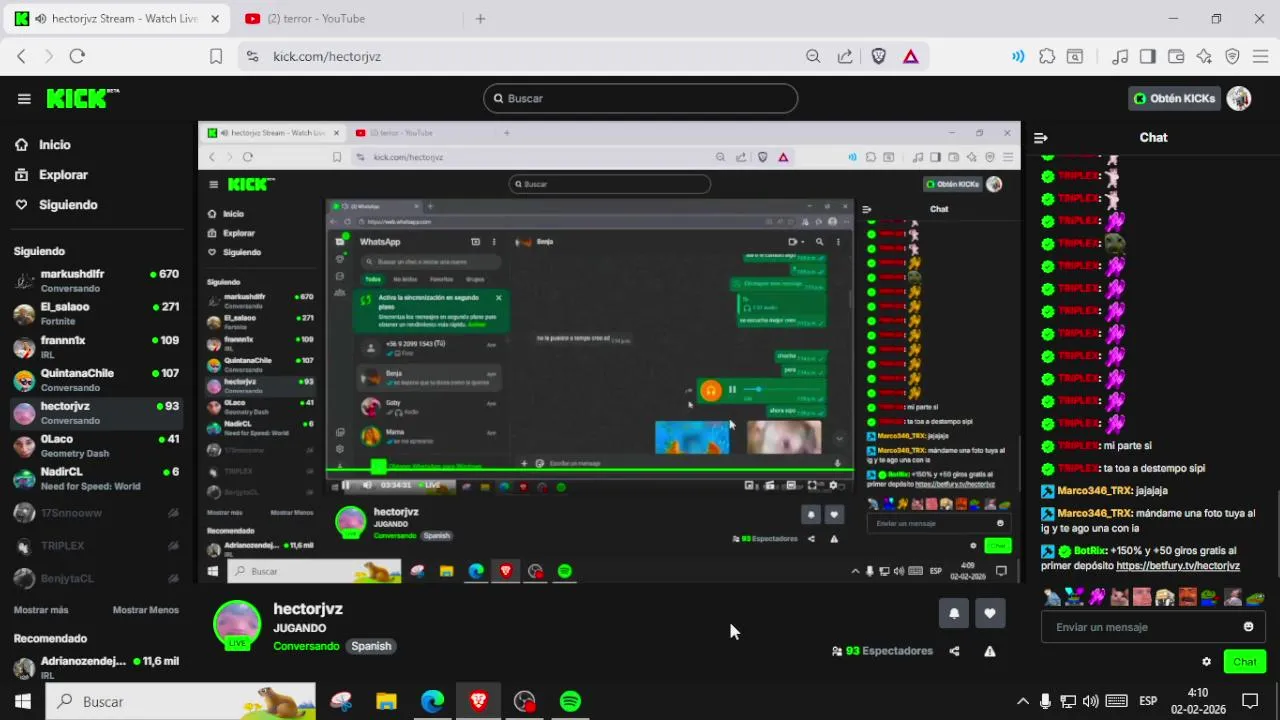Share the hectorjvz stream
The width and height of the screenshot is (1280, 720).
pos(954,651)
